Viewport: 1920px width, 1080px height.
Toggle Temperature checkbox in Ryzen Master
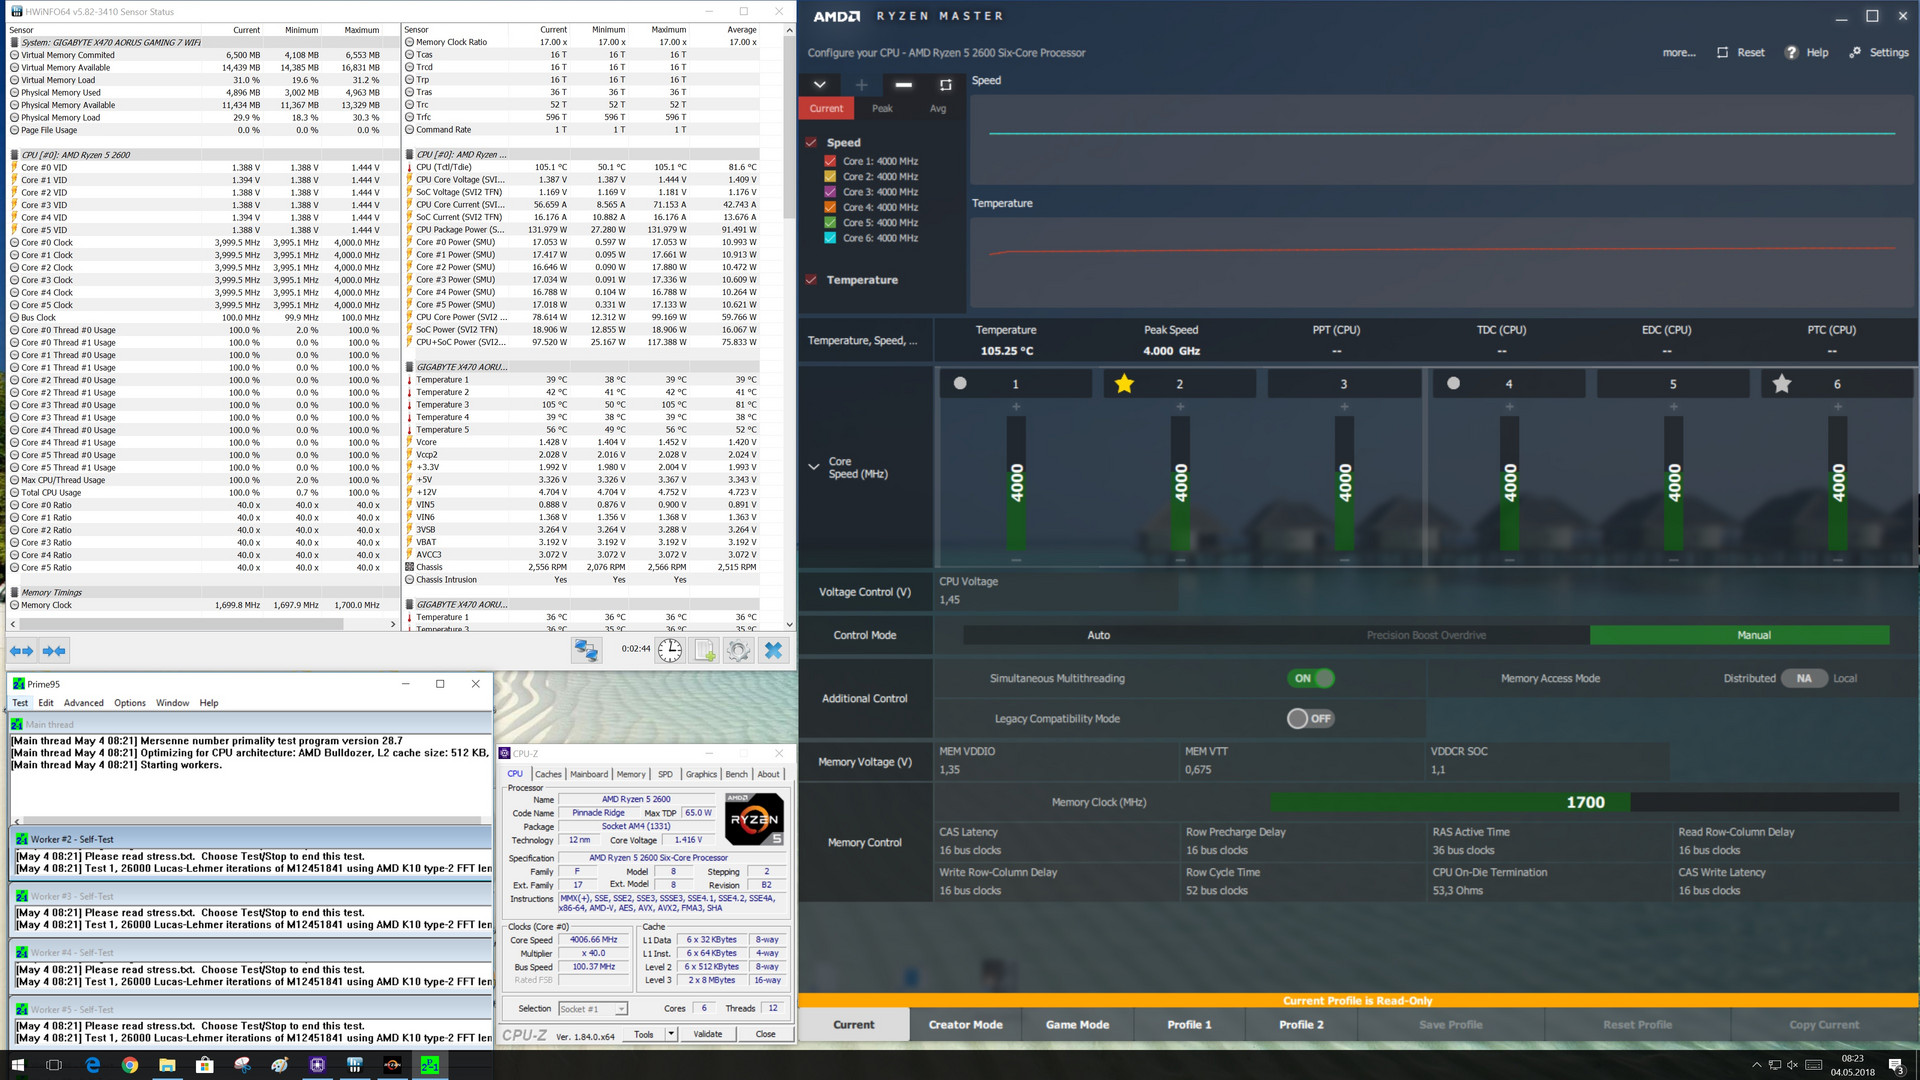tap(811, 280)
